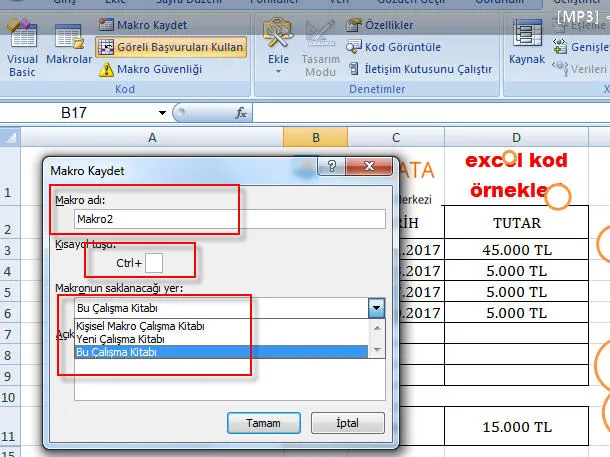
Task: Click the insert function fx icon
Action: pyautogui.click(x=241, y=114)
